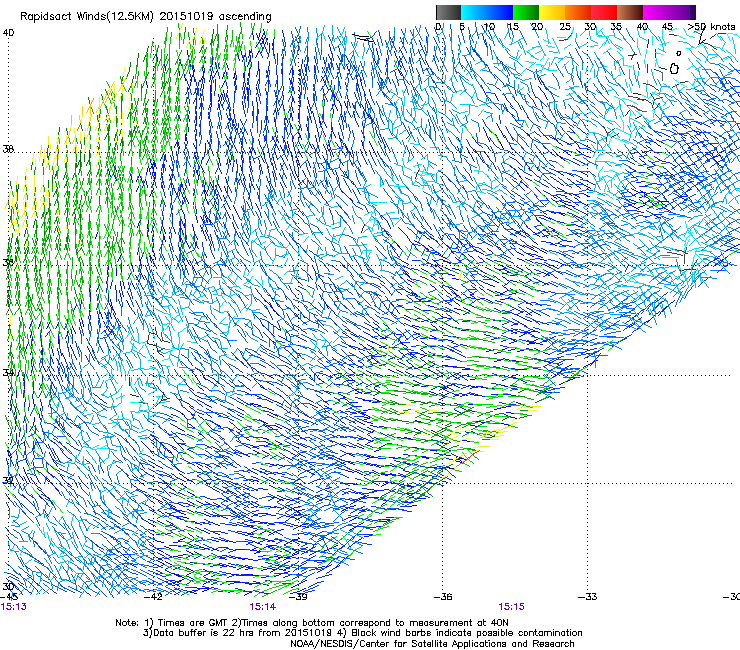Click the "15" label under the color bar
Screen dimensions: 740x650
point(513,27)
